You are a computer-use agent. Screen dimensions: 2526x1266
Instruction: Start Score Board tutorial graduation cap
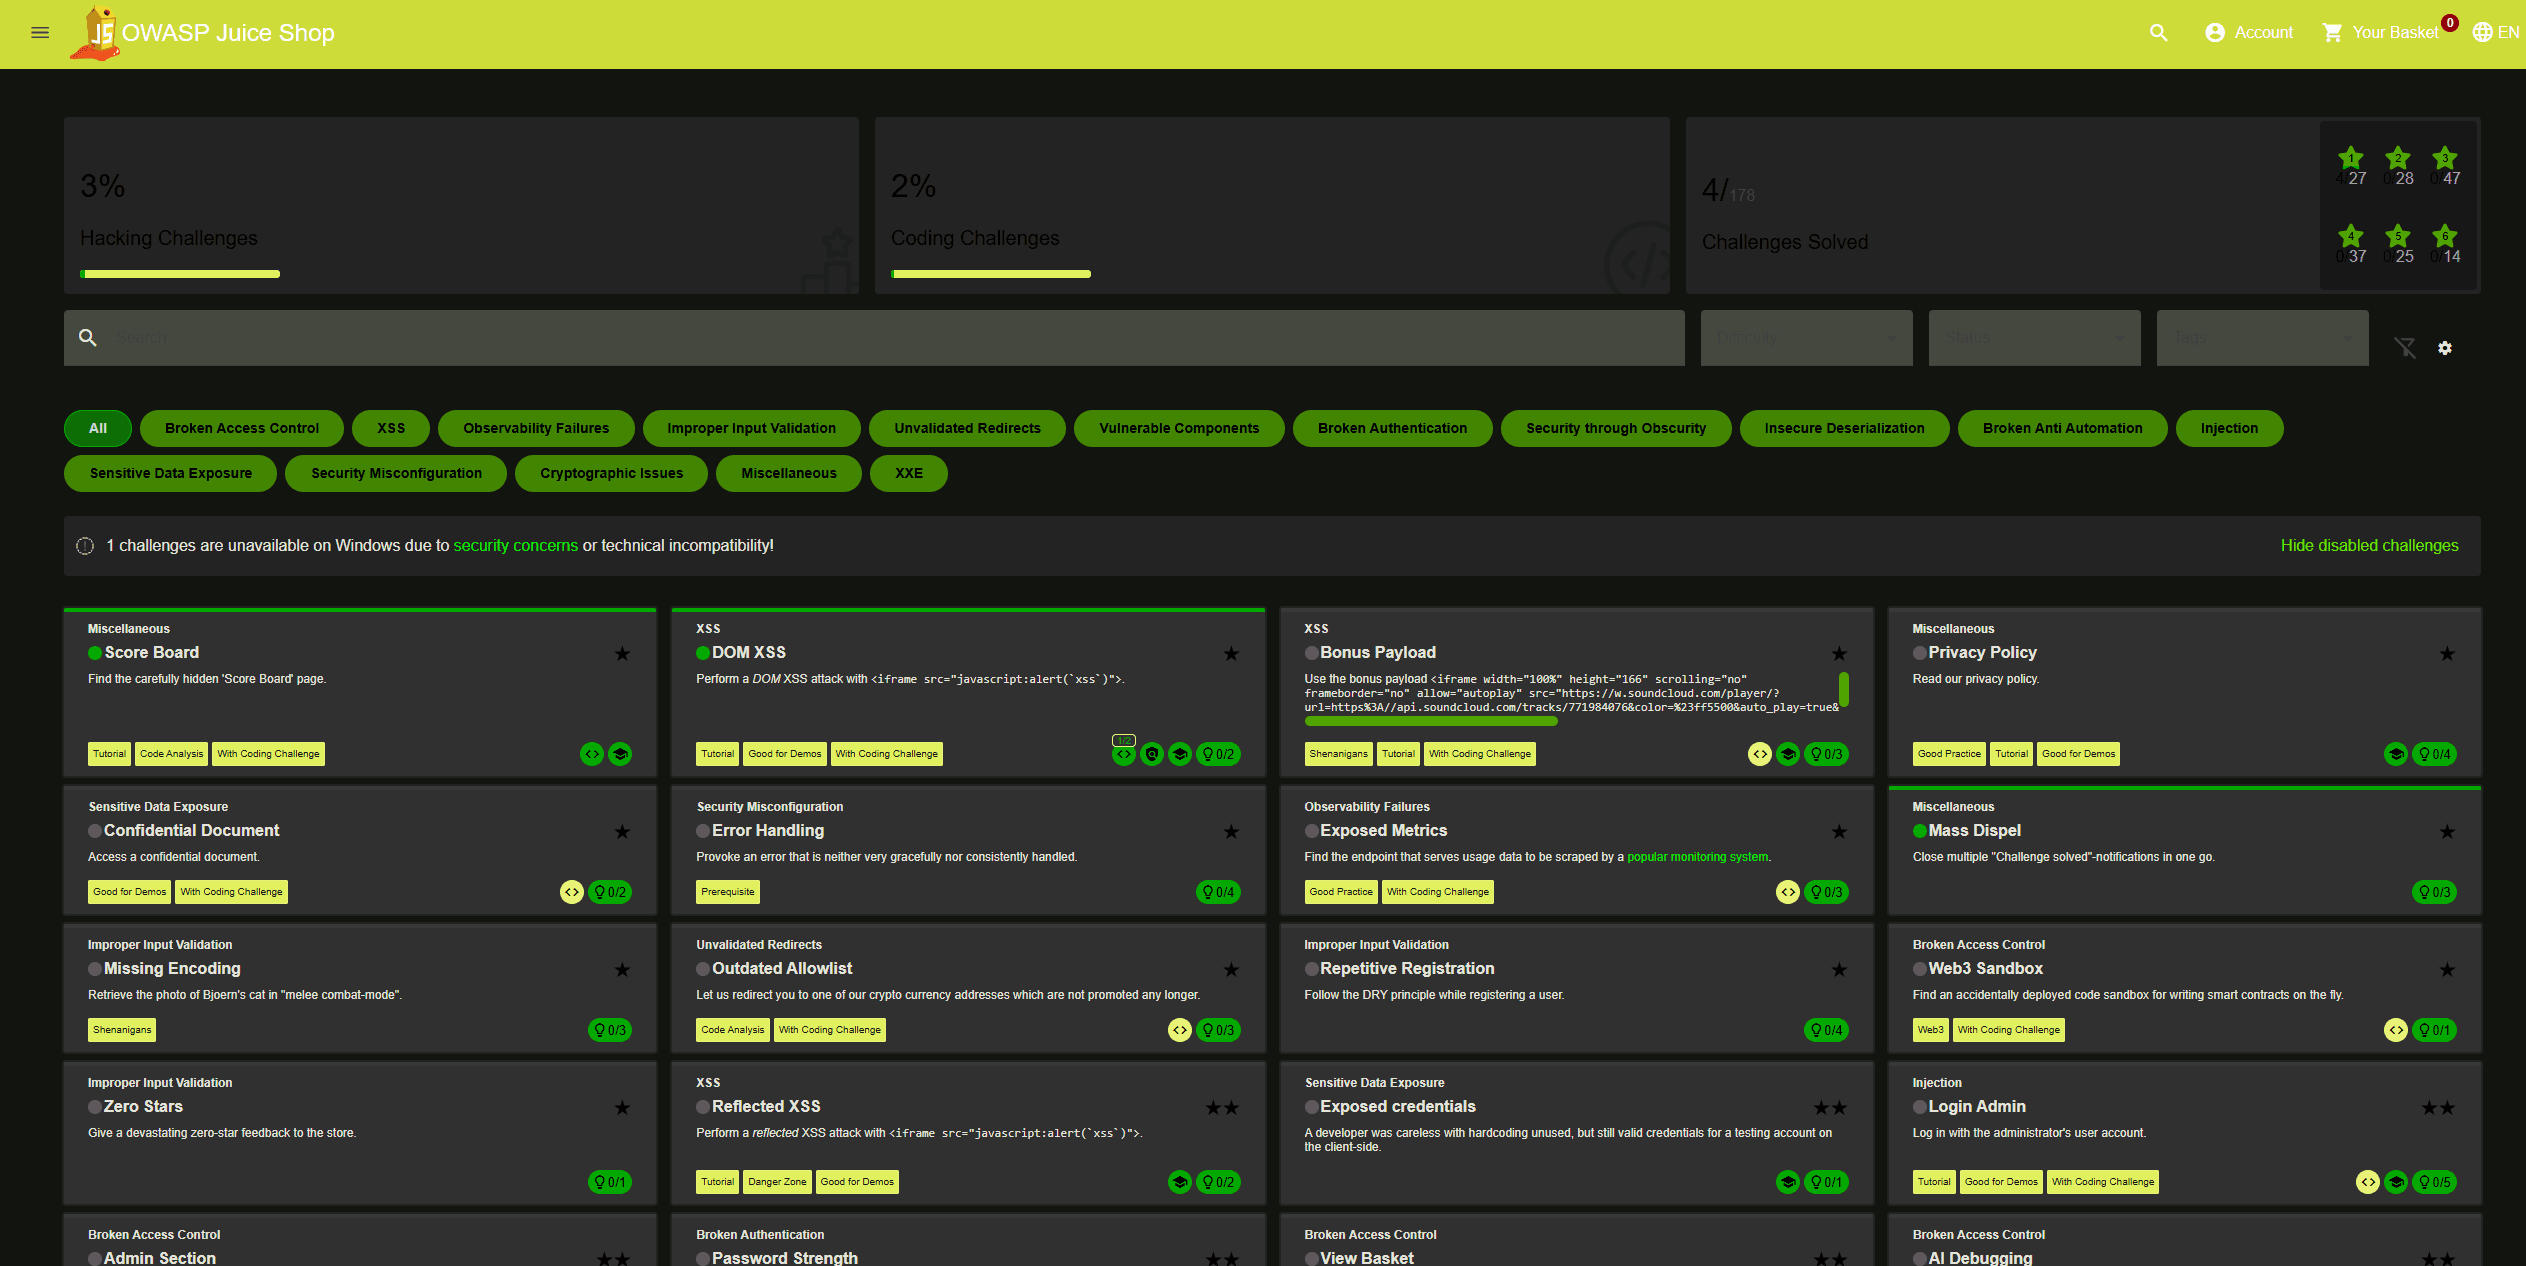[x=620, y=754]
